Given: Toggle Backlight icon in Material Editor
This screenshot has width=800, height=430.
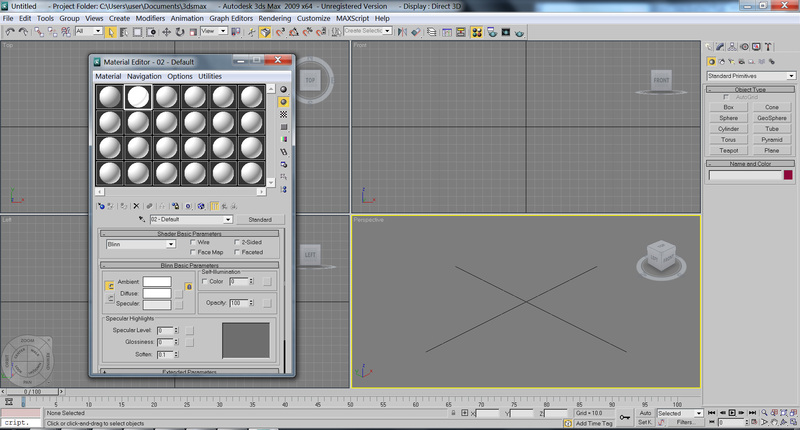Looking at the screenshot, I should click(x=283, y=102).
